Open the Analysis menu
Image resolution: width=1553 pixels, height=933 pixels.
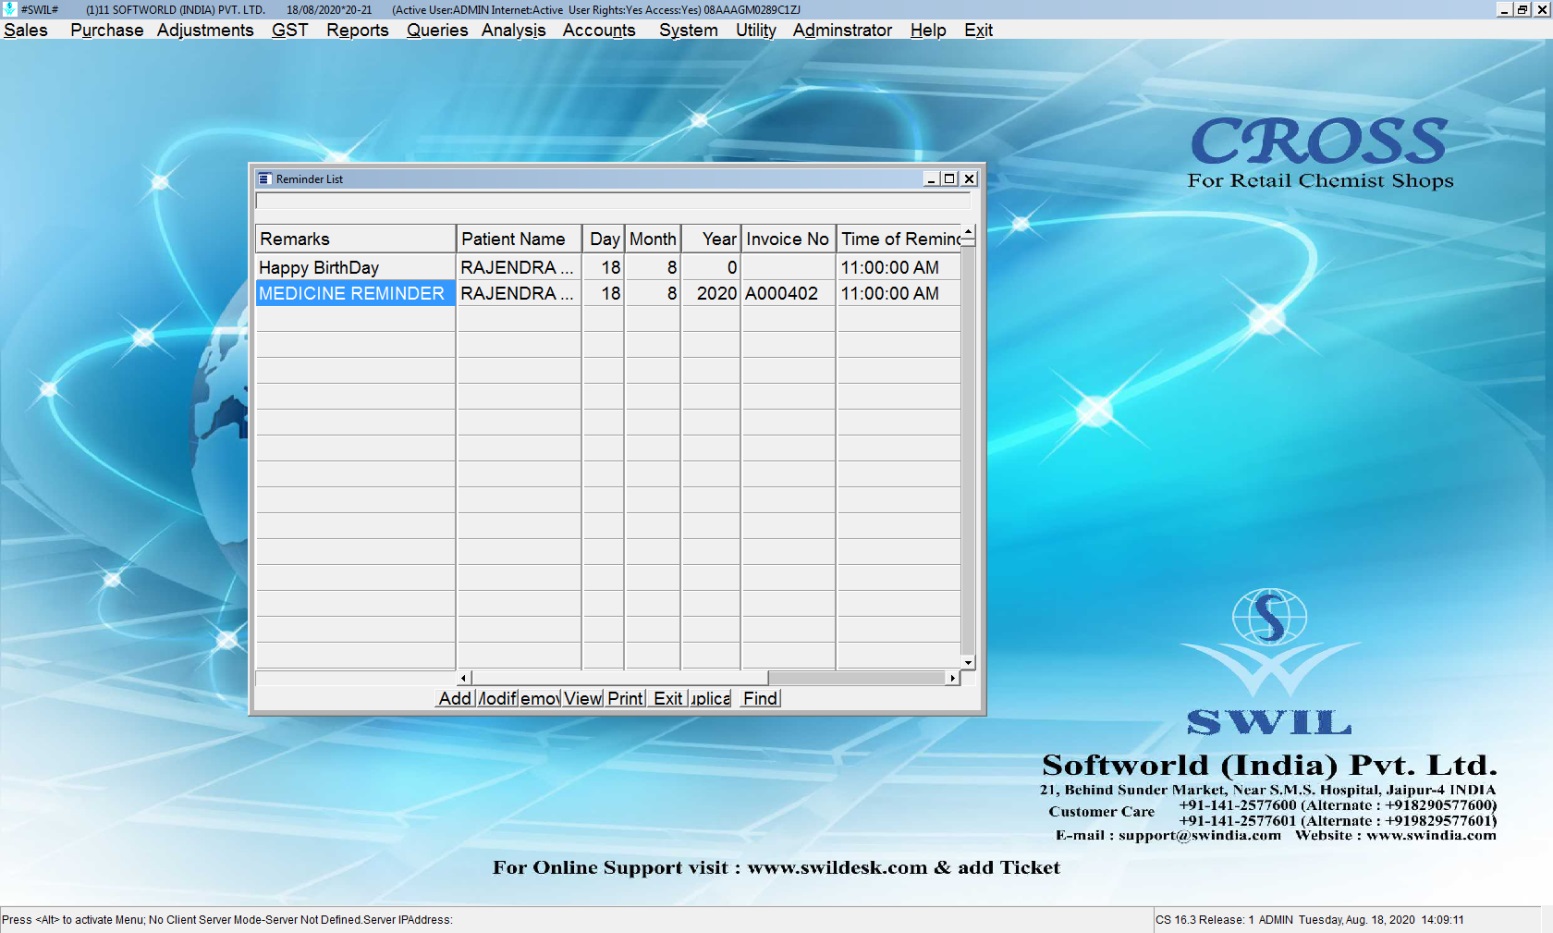coord(513,30)
